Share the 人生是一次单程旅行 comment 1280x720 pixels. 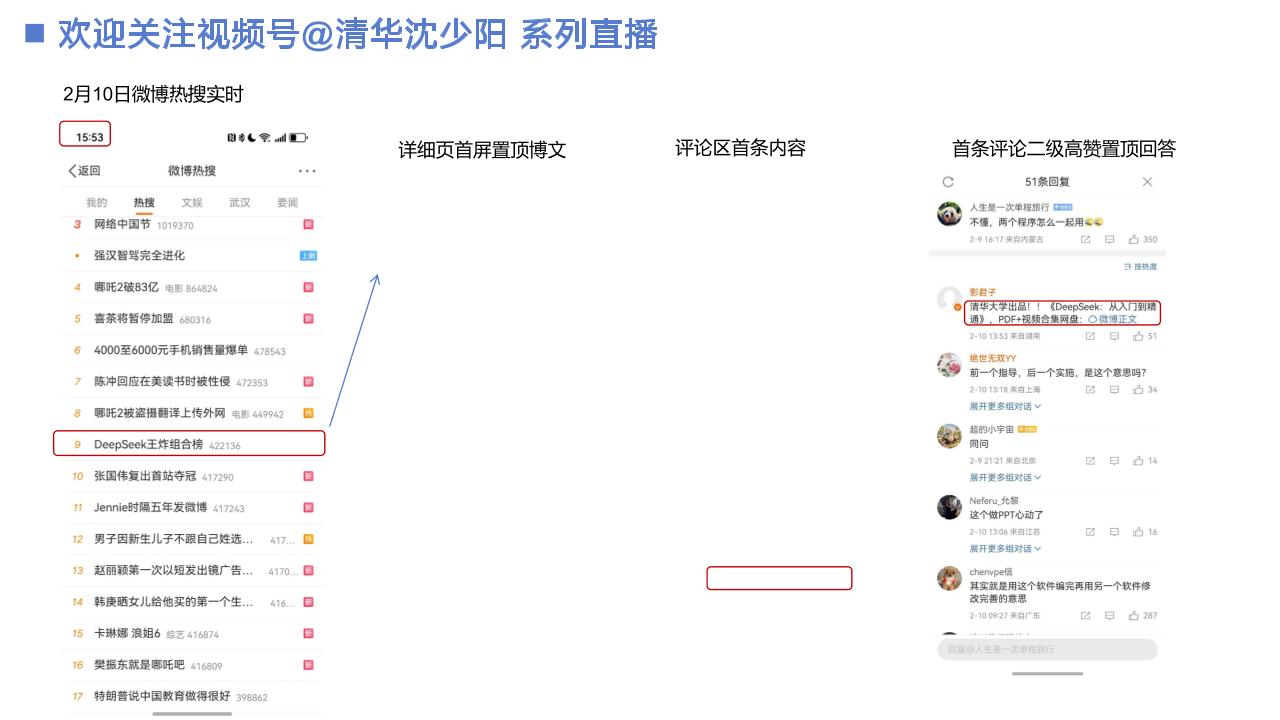point(1085,240)
